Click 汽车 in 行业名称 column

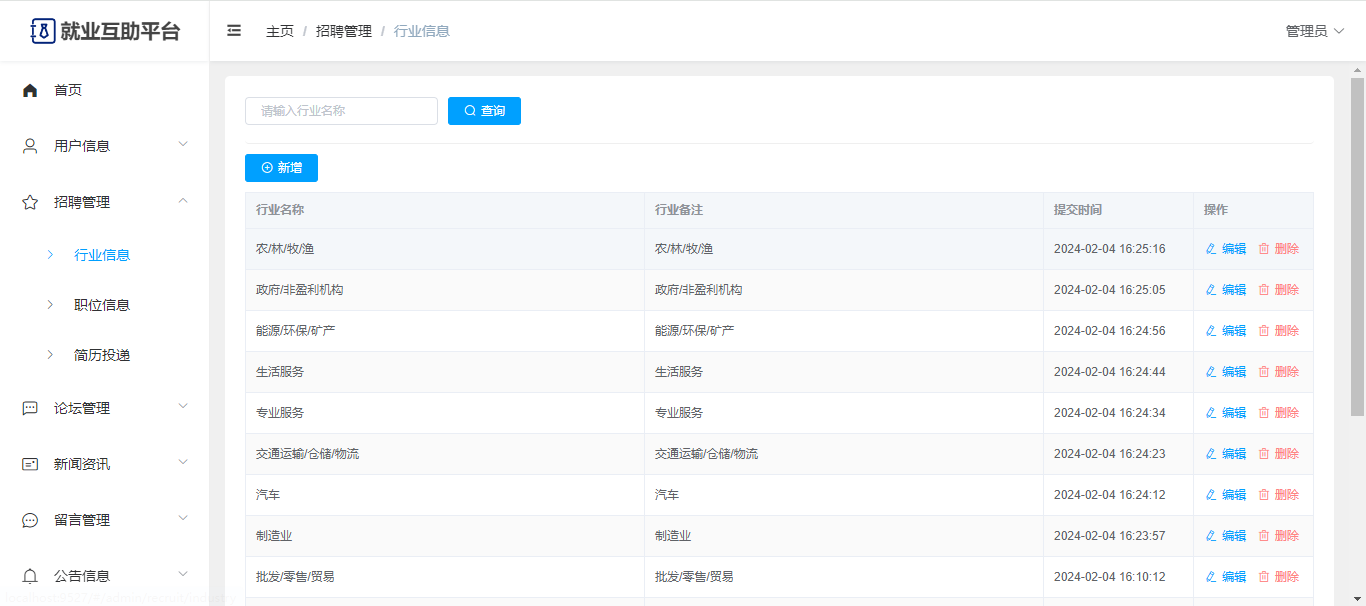click(x=268, y=495)
